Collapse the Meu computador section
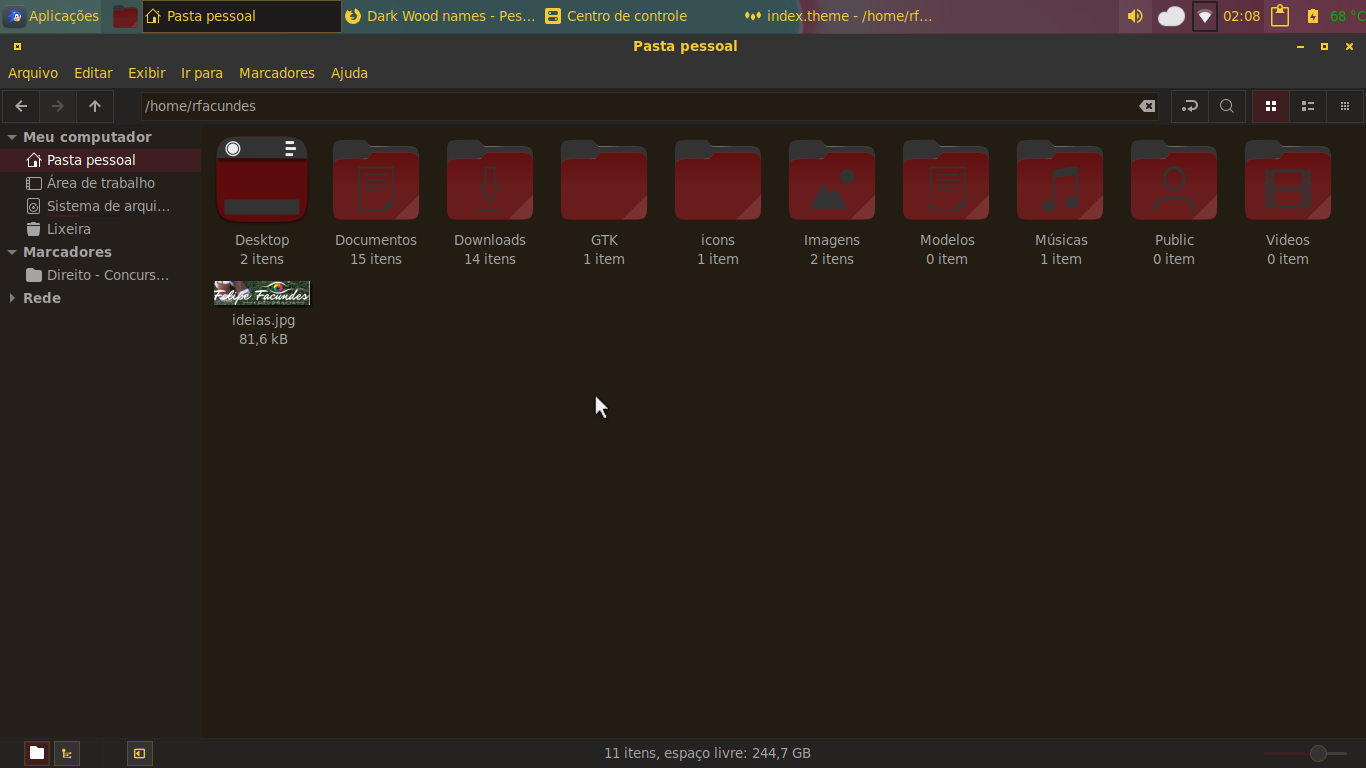This screenshot has width=1366, height=768. click(x=12, y=137)
